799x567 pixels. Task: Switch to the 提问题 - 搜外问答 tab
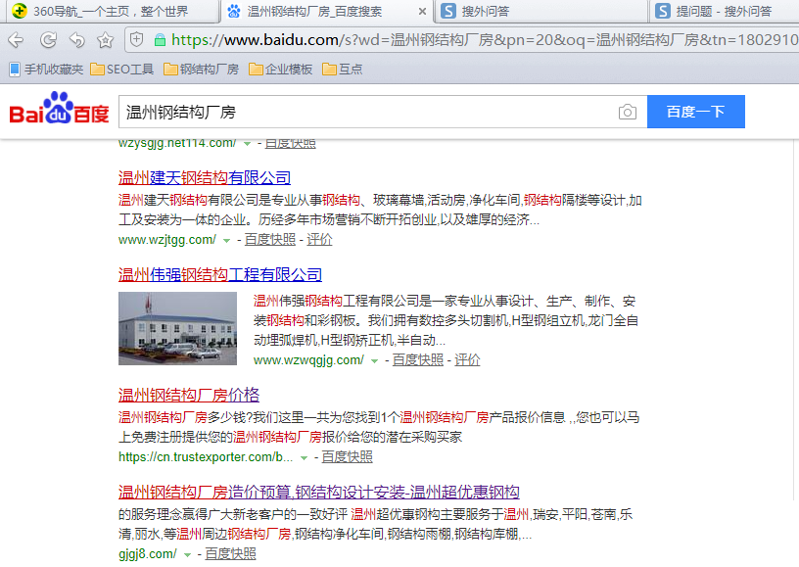(x=724, y=11)
